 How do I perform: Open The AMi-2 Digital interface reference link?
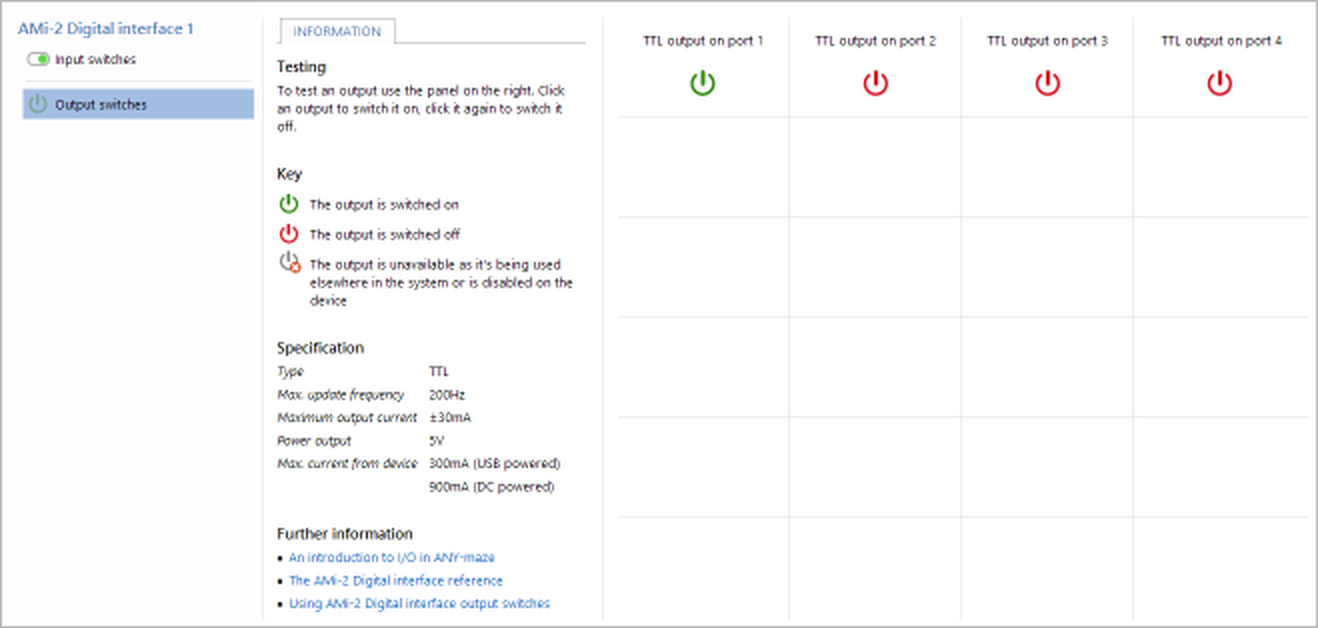(x=395, y=581)
